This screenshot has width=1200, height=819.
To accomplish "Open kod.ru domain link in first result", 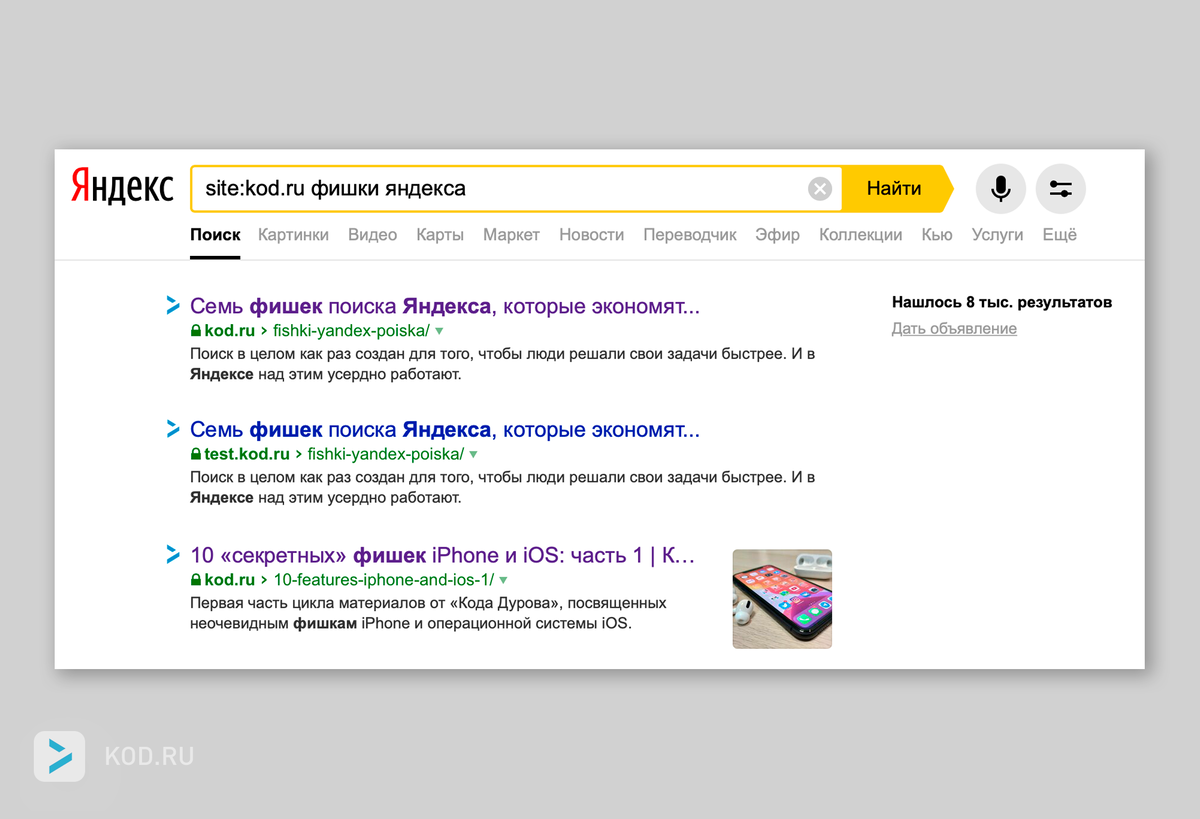I will click(230, 330).
